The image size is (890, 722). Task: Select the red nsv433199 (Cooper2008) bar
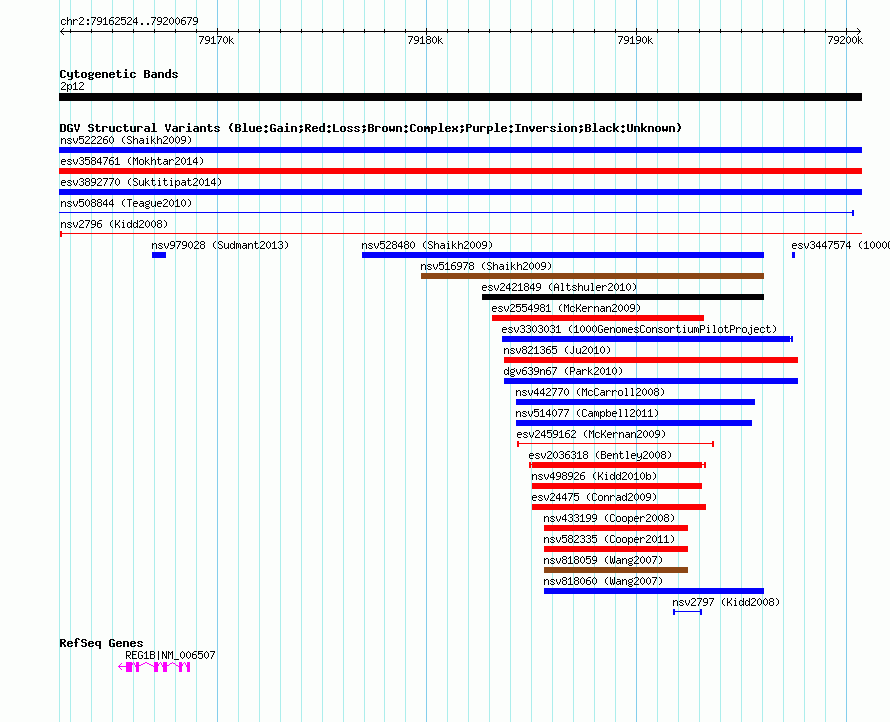pos(616,528)
